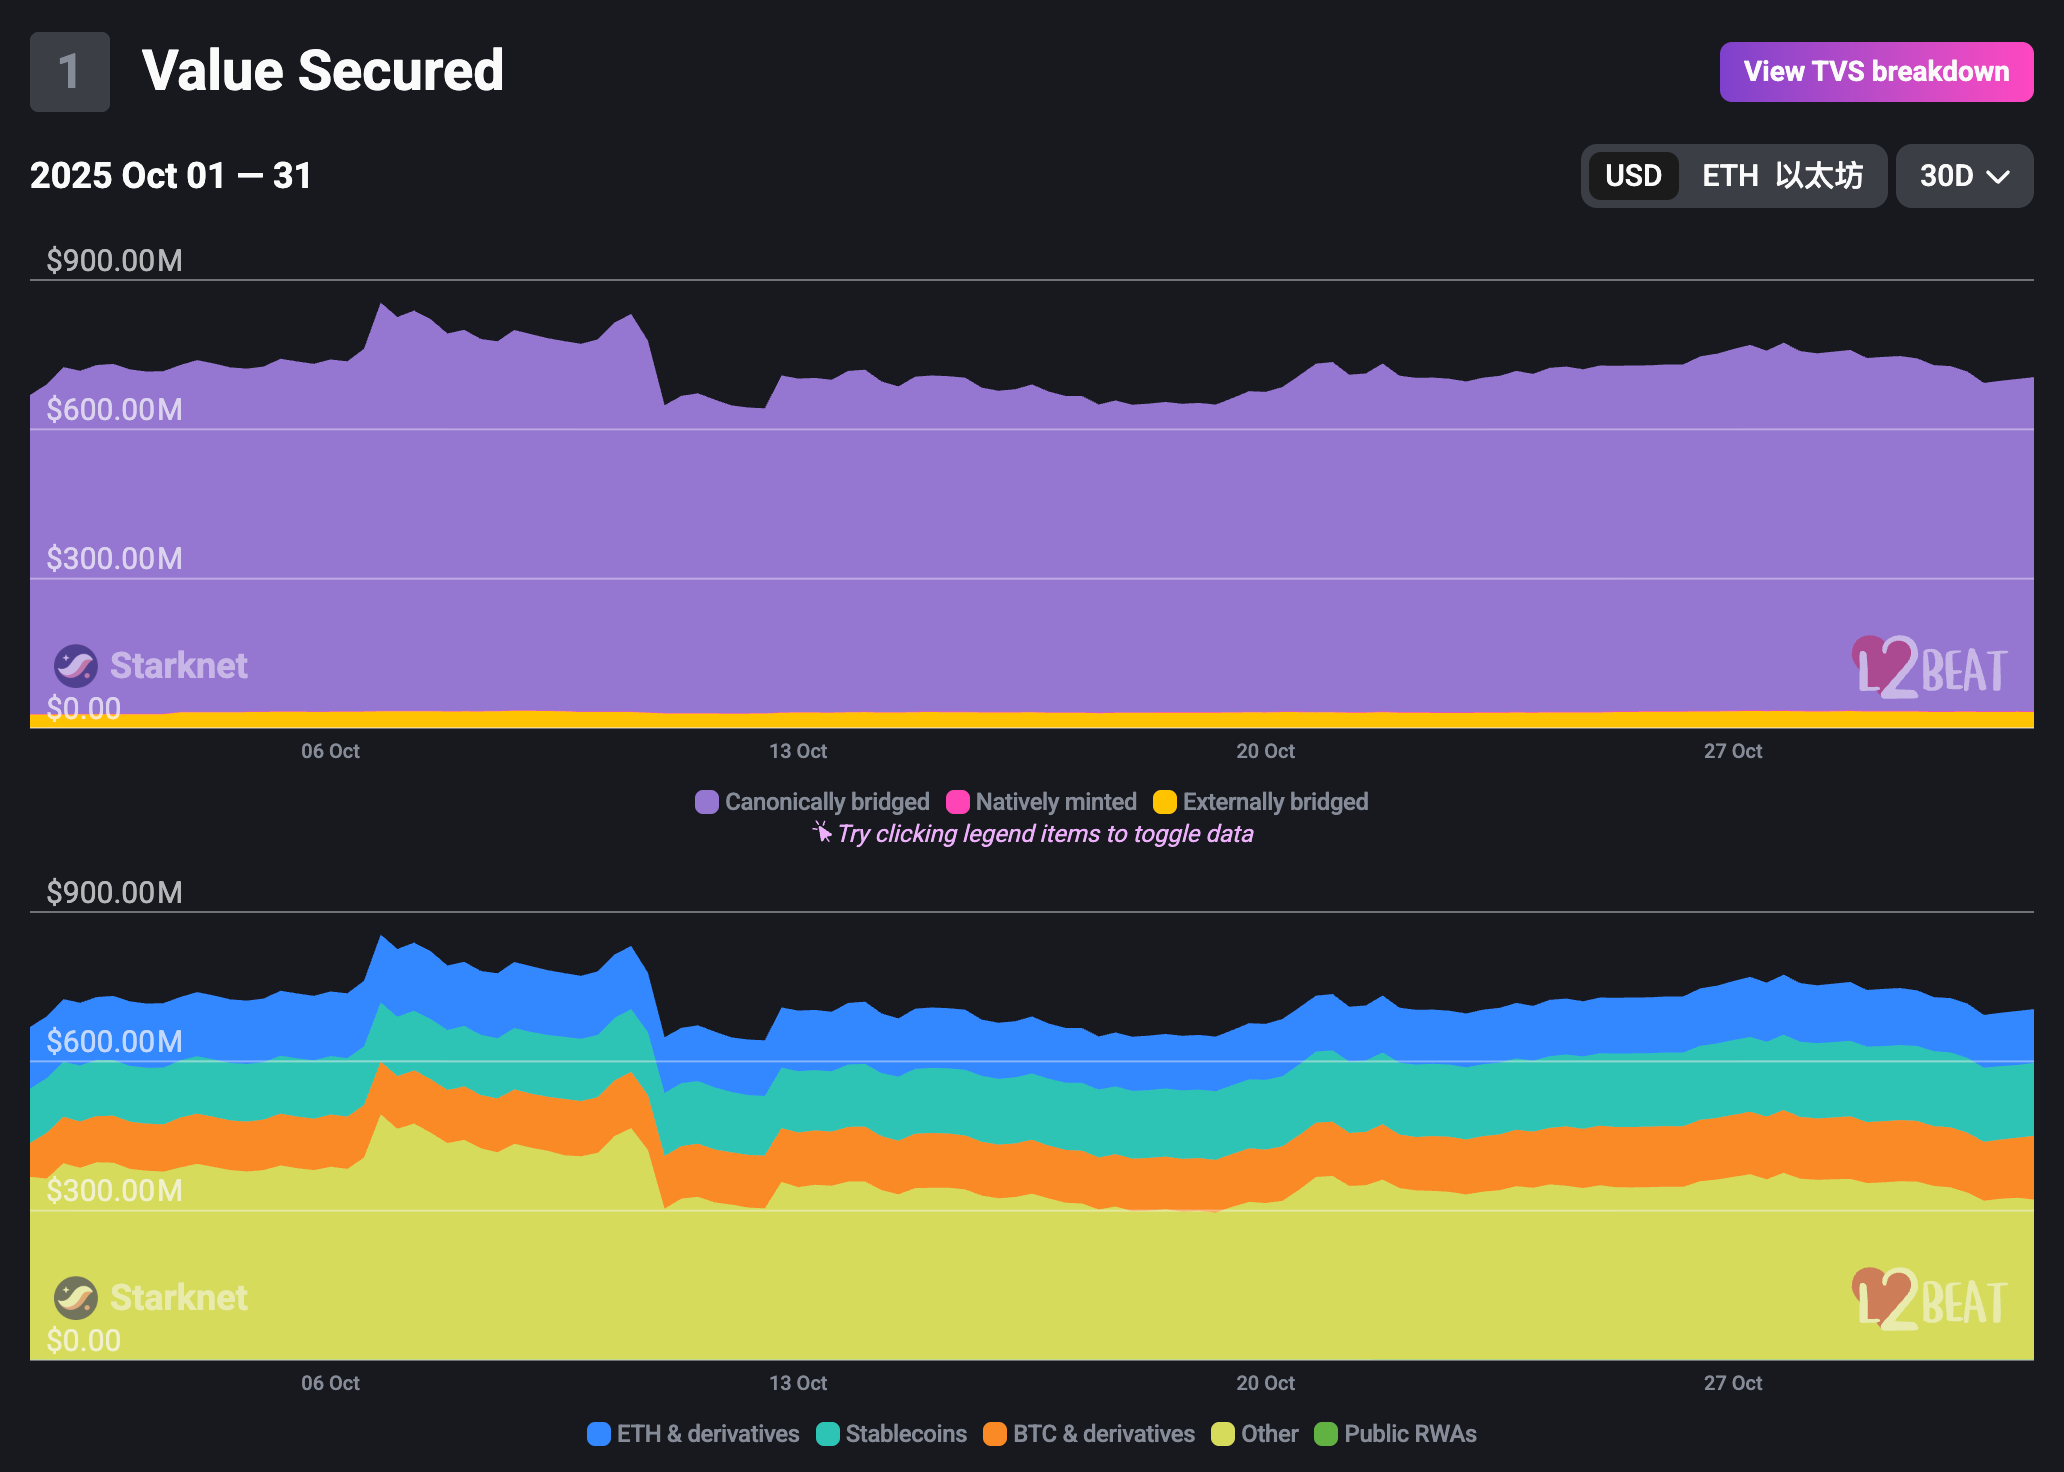2064x1472 pixels.
Task: Switch currency to USD
Action: [x=1633, y=176]
